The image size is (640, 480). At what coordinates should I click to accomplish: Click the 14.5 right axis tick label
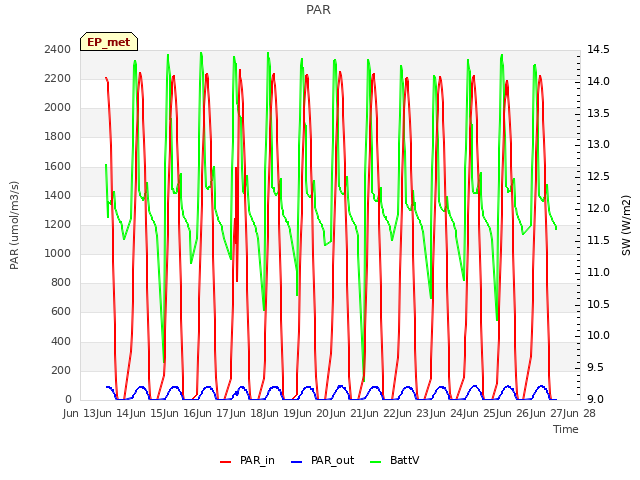point(598,49)
